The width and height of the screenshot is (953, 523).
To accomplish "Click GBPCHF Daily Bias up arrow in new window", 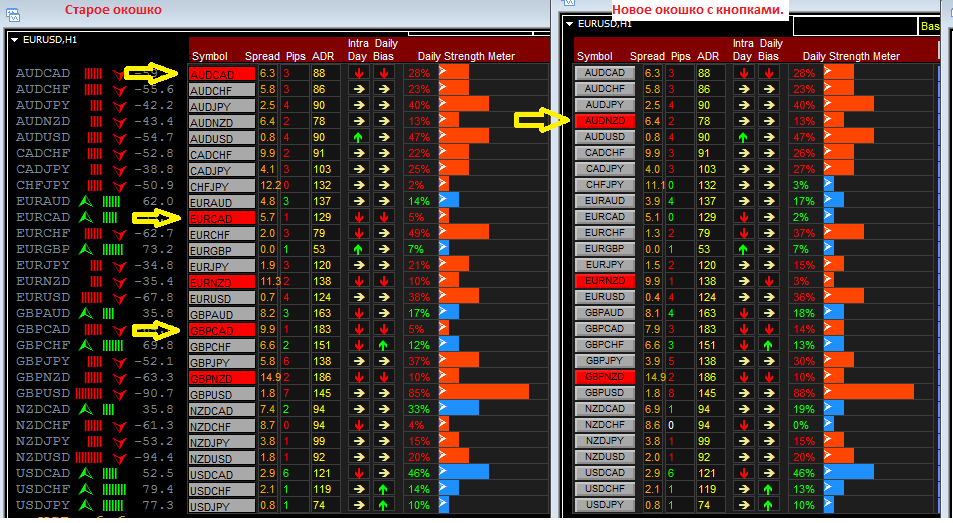I will (x=769, y=345).
